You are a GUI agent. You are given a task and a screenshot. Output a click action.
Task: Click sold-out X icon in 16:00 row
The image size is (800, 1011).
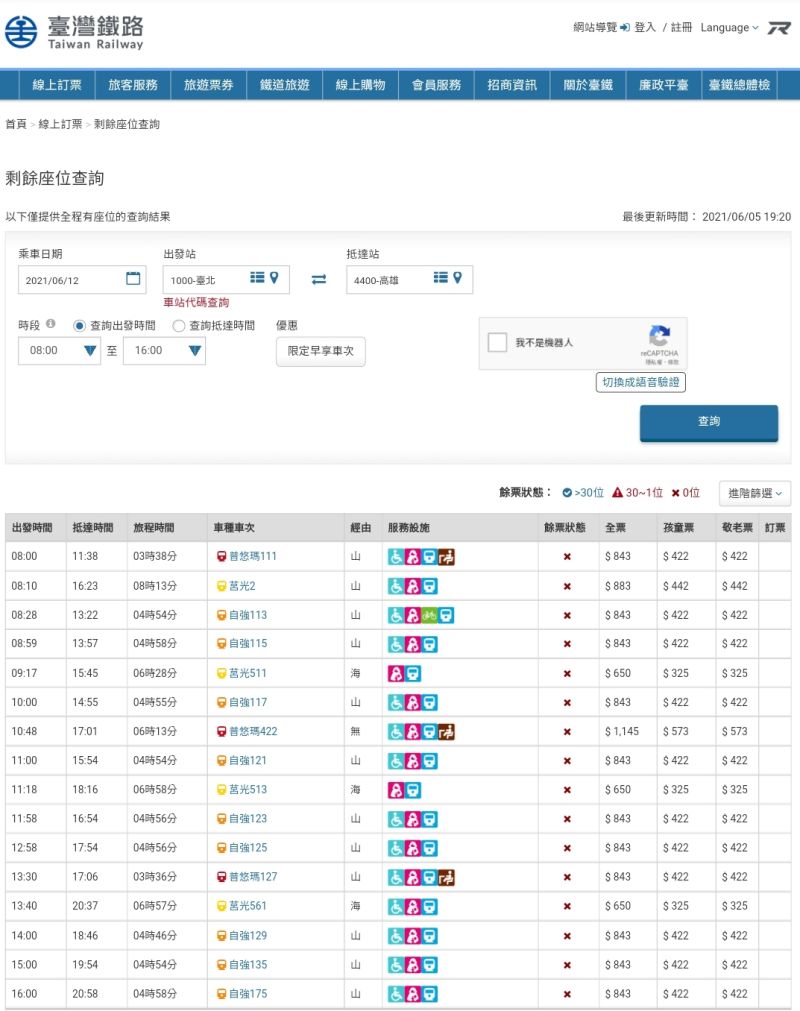click(x=567, y=994)
